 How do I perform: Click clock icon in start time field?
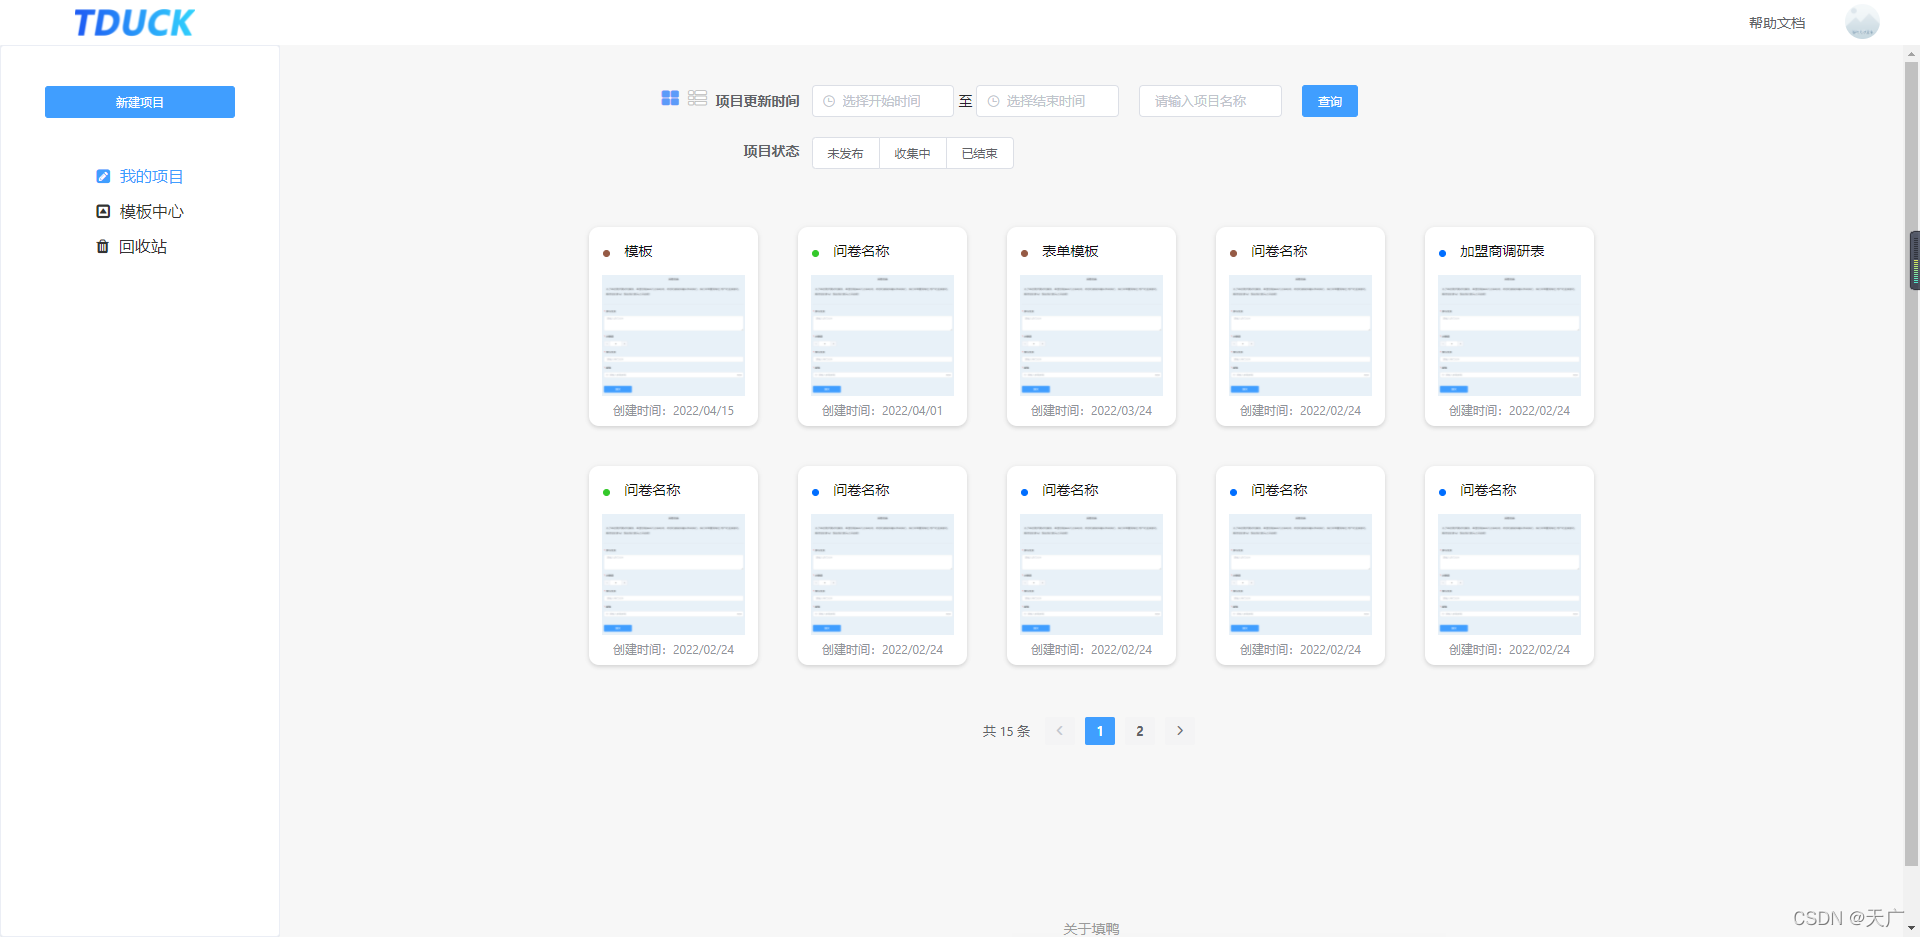point(829,102)
